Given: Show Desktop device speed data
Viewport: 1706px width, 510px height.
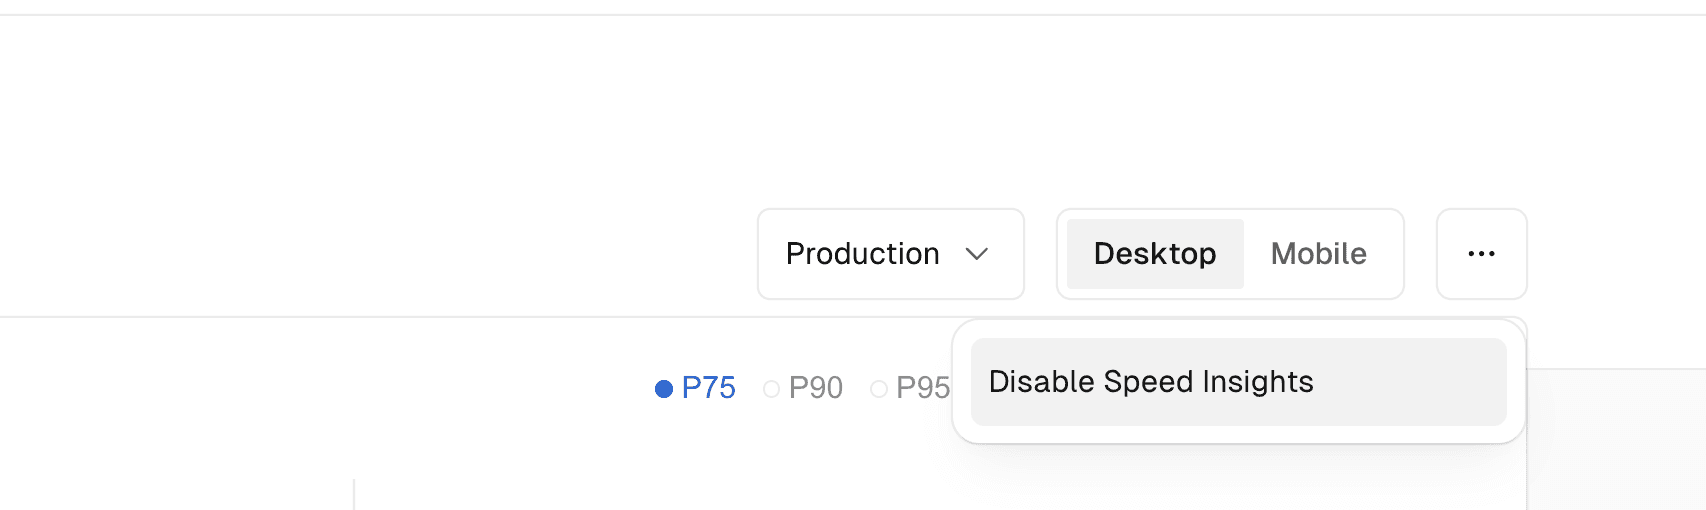Looking at the screenshot, I should click(x=1155, y=254).
